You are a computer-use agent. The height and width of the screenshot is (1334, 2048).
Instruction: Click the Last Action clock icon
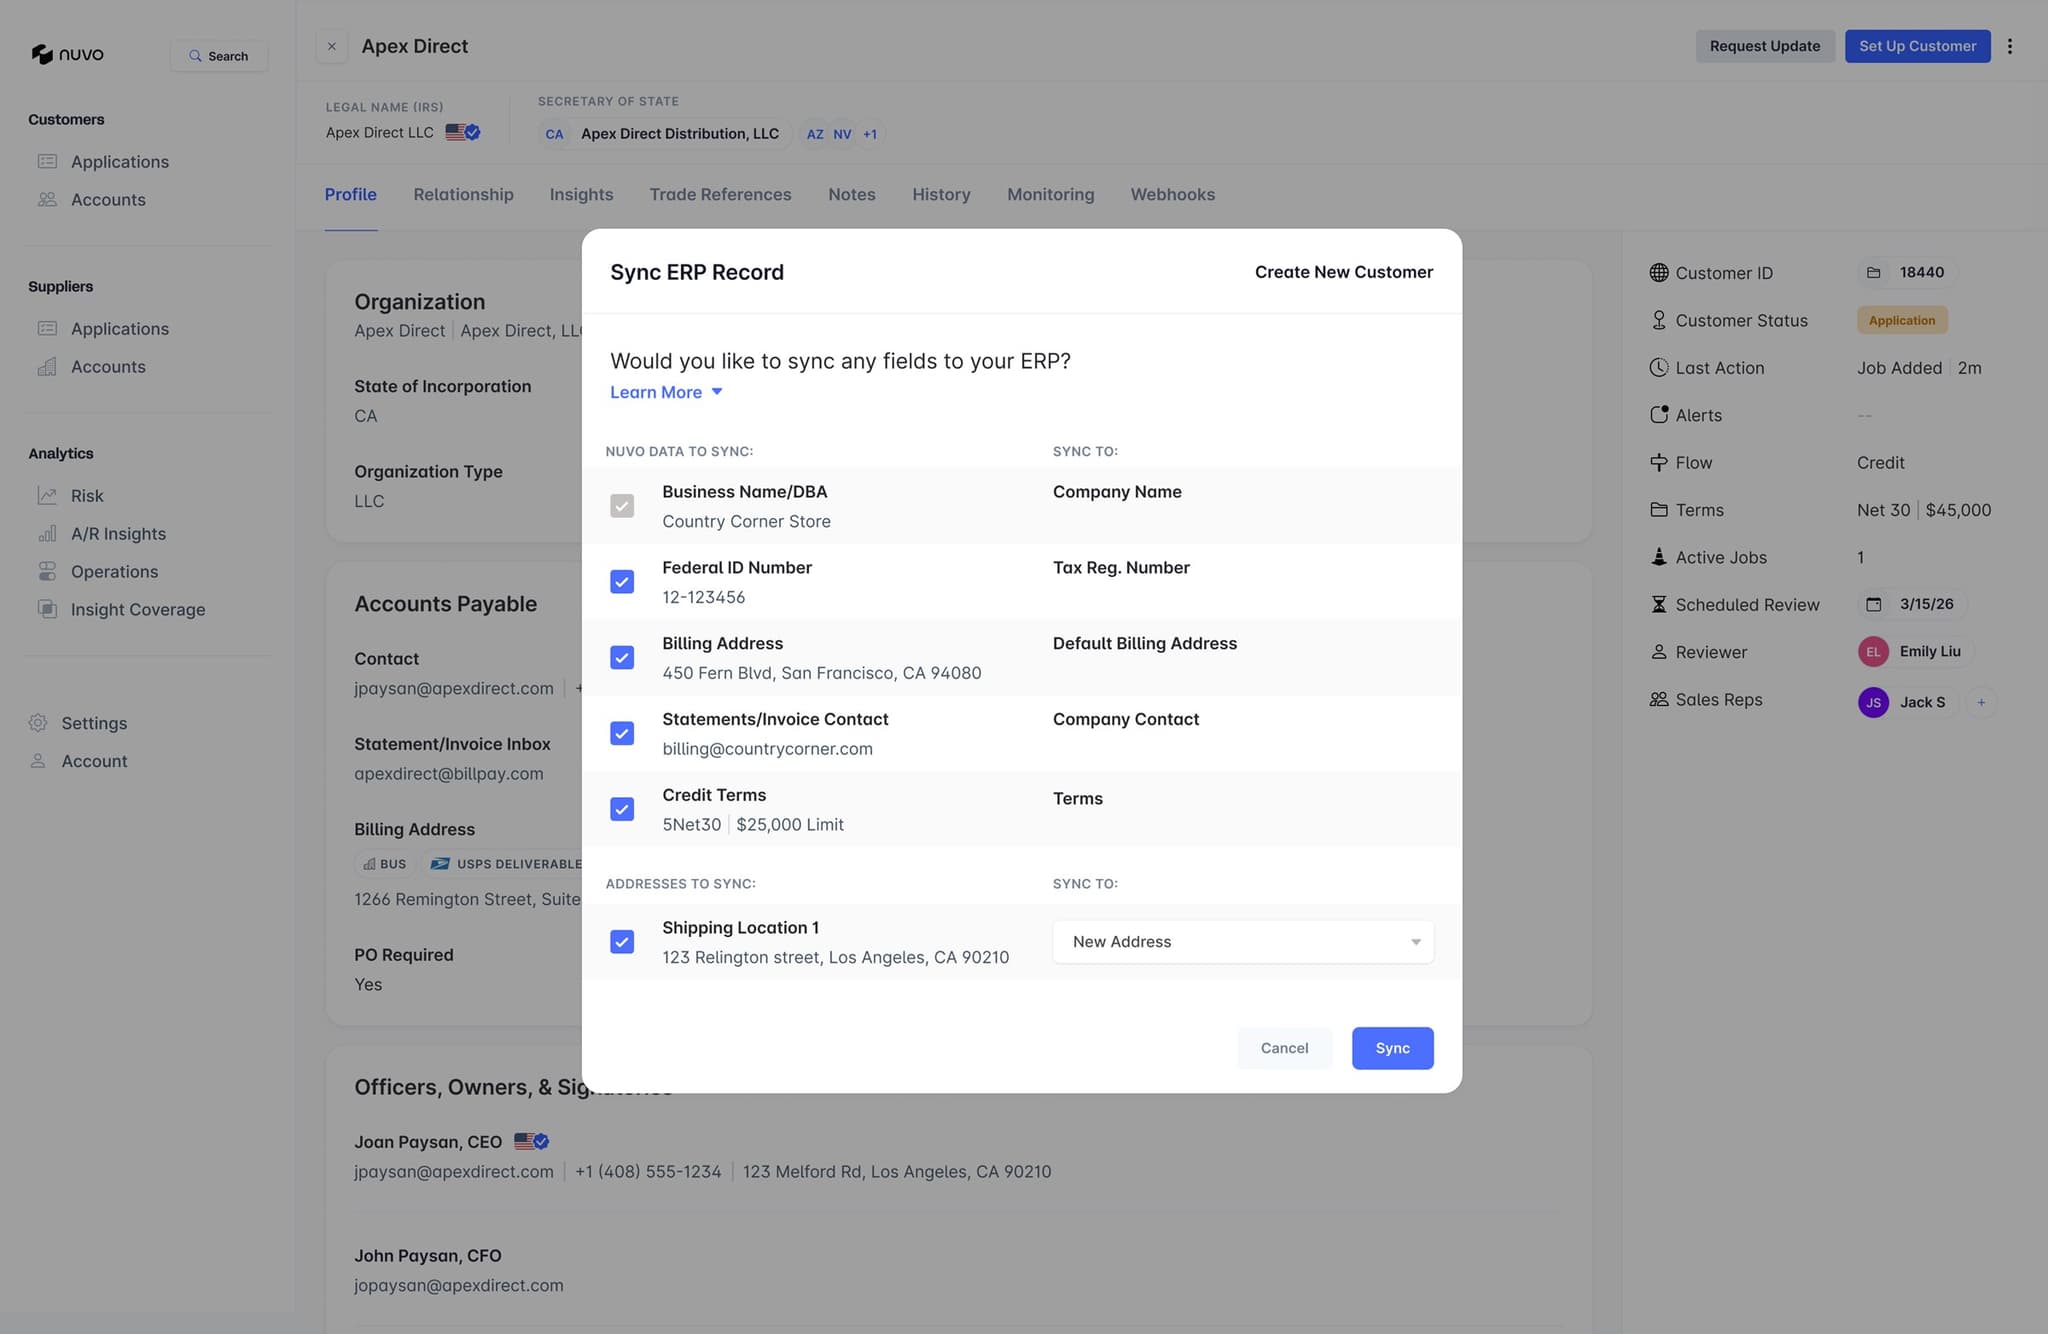click(1659, 367)
